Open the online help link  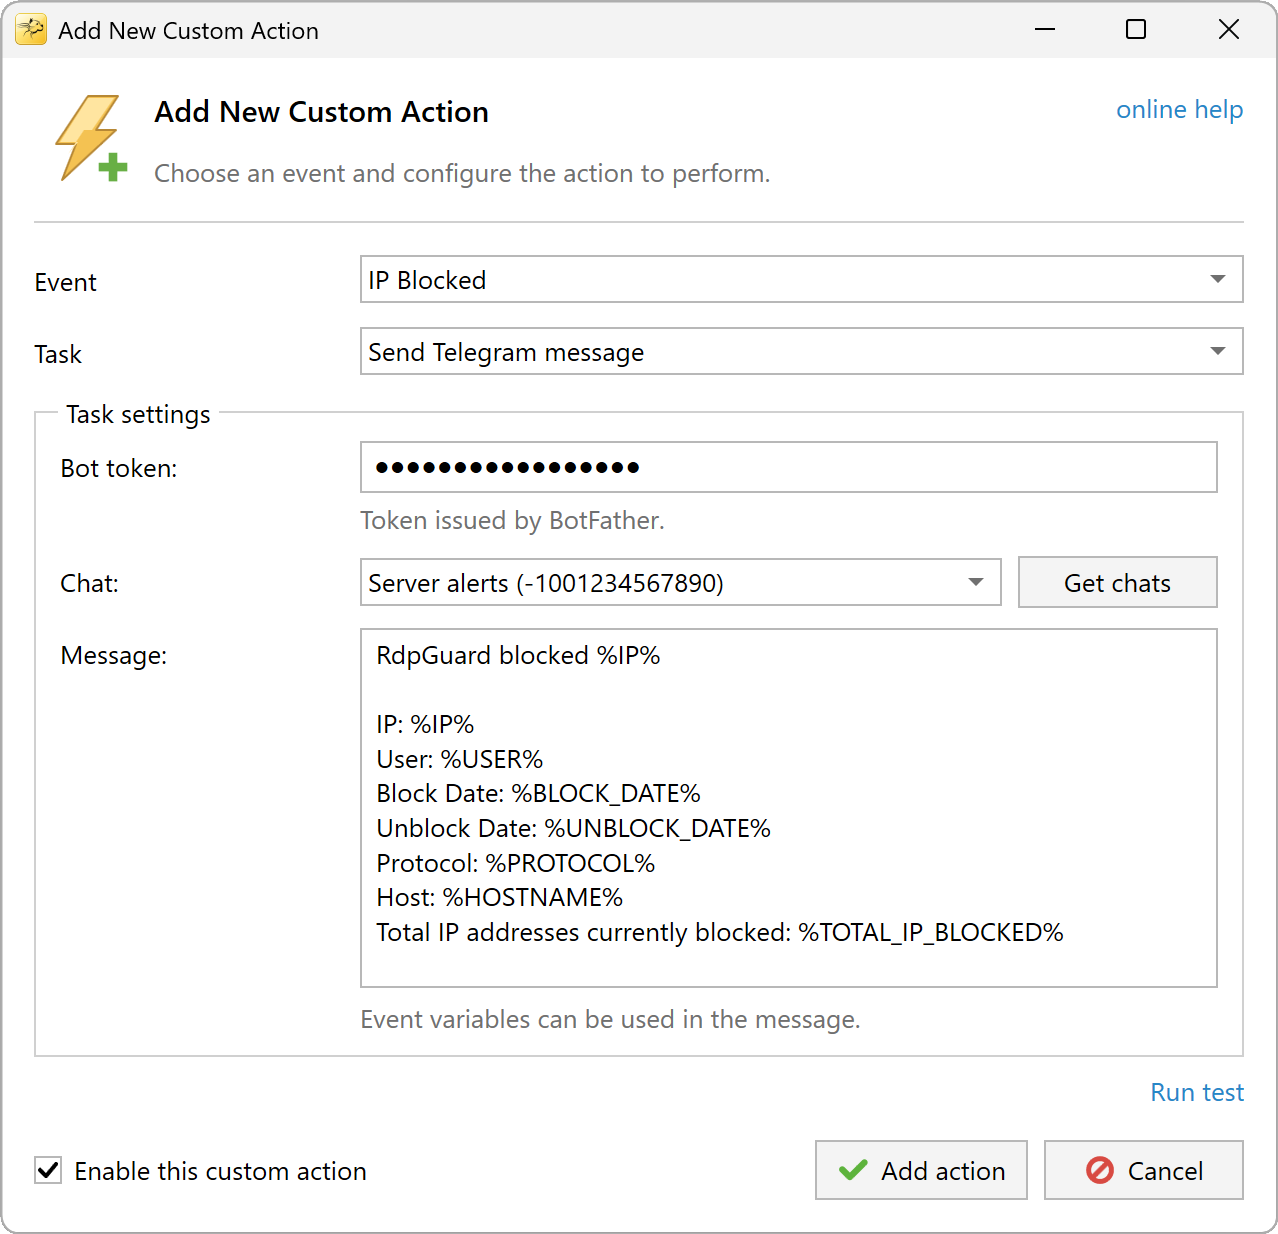click(x=1179, y=109)
